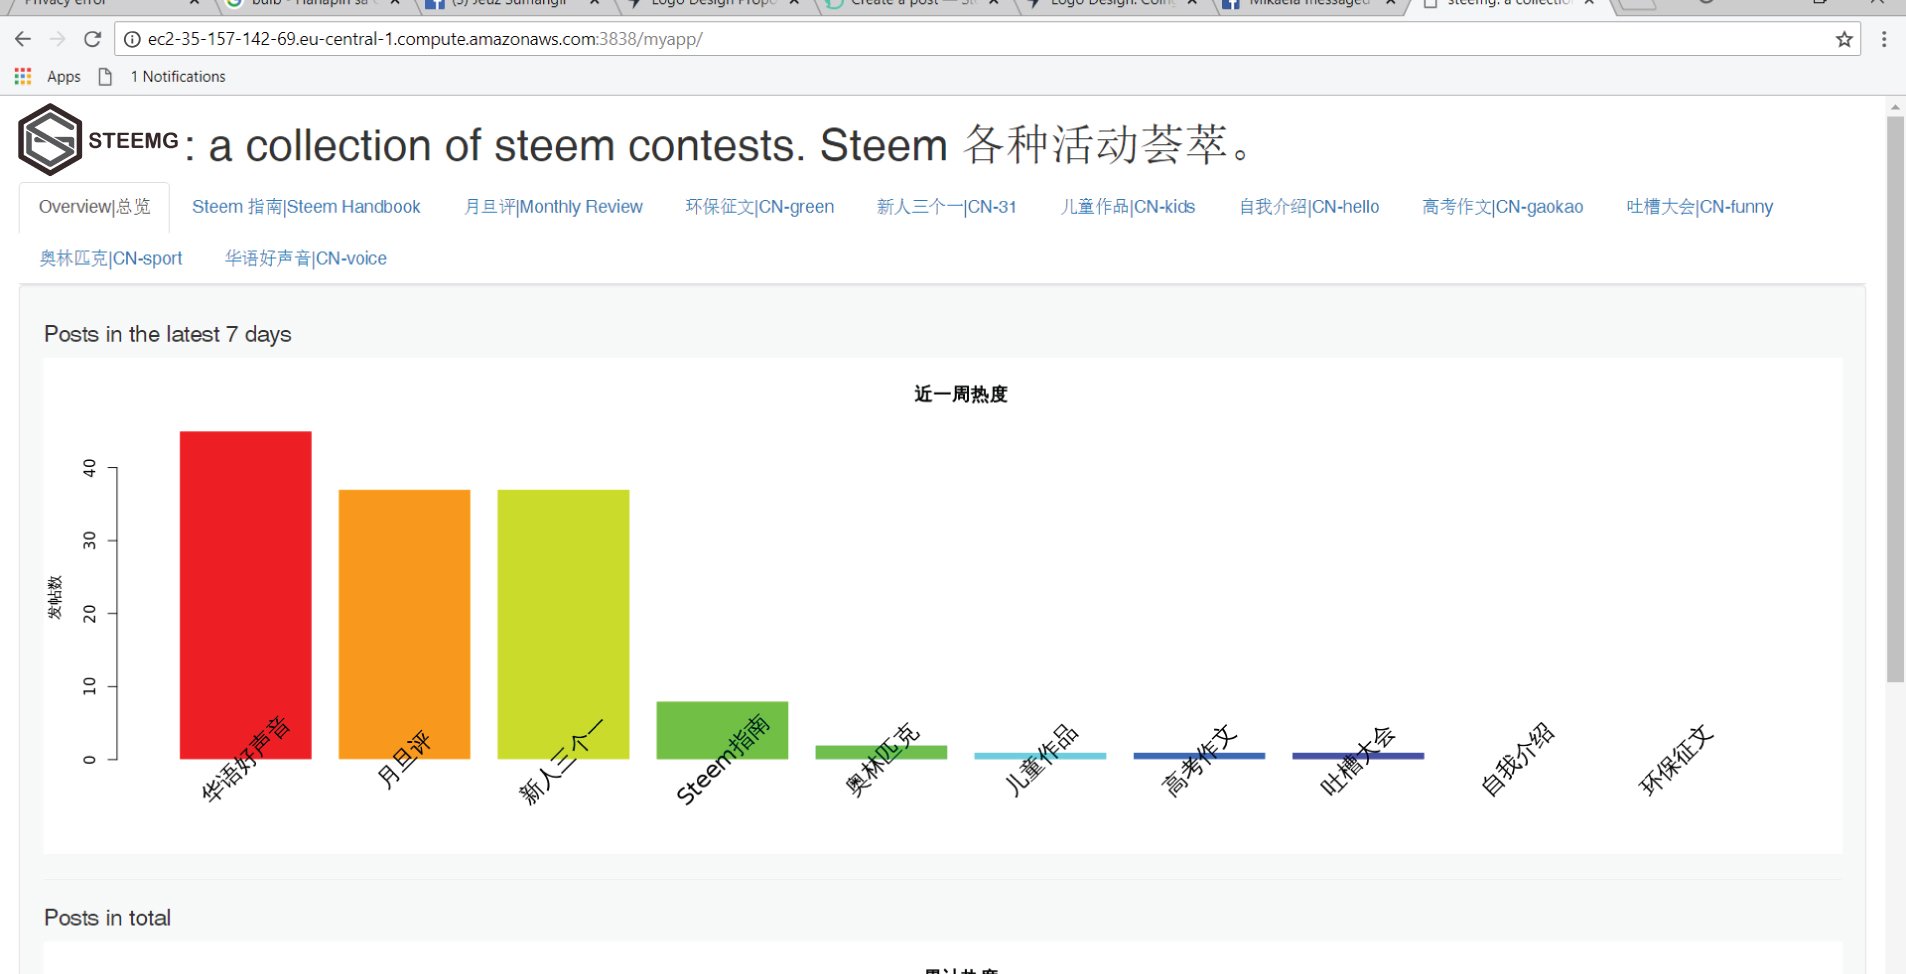Click the site information icon in address bar
Viewport: 1906px width, 974px height.
coord(132,39)
